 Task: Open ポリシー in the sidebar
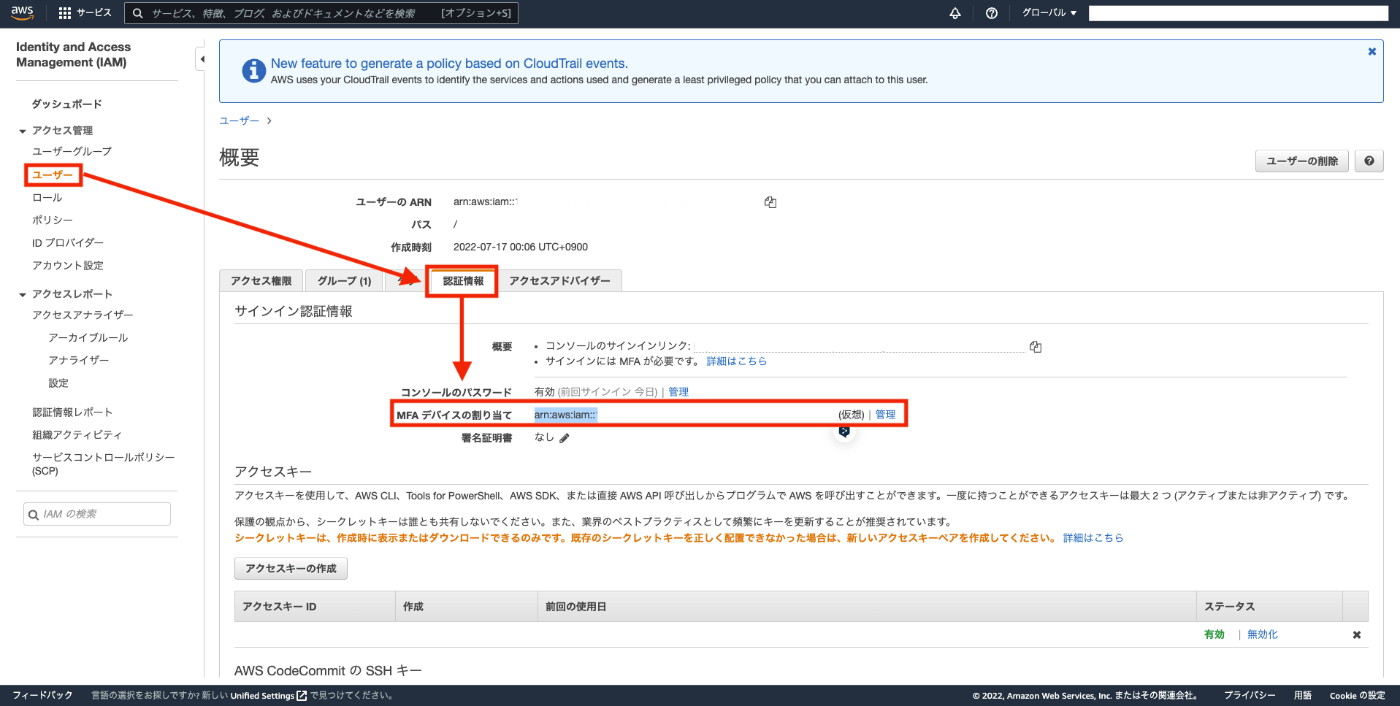(52, 220)
